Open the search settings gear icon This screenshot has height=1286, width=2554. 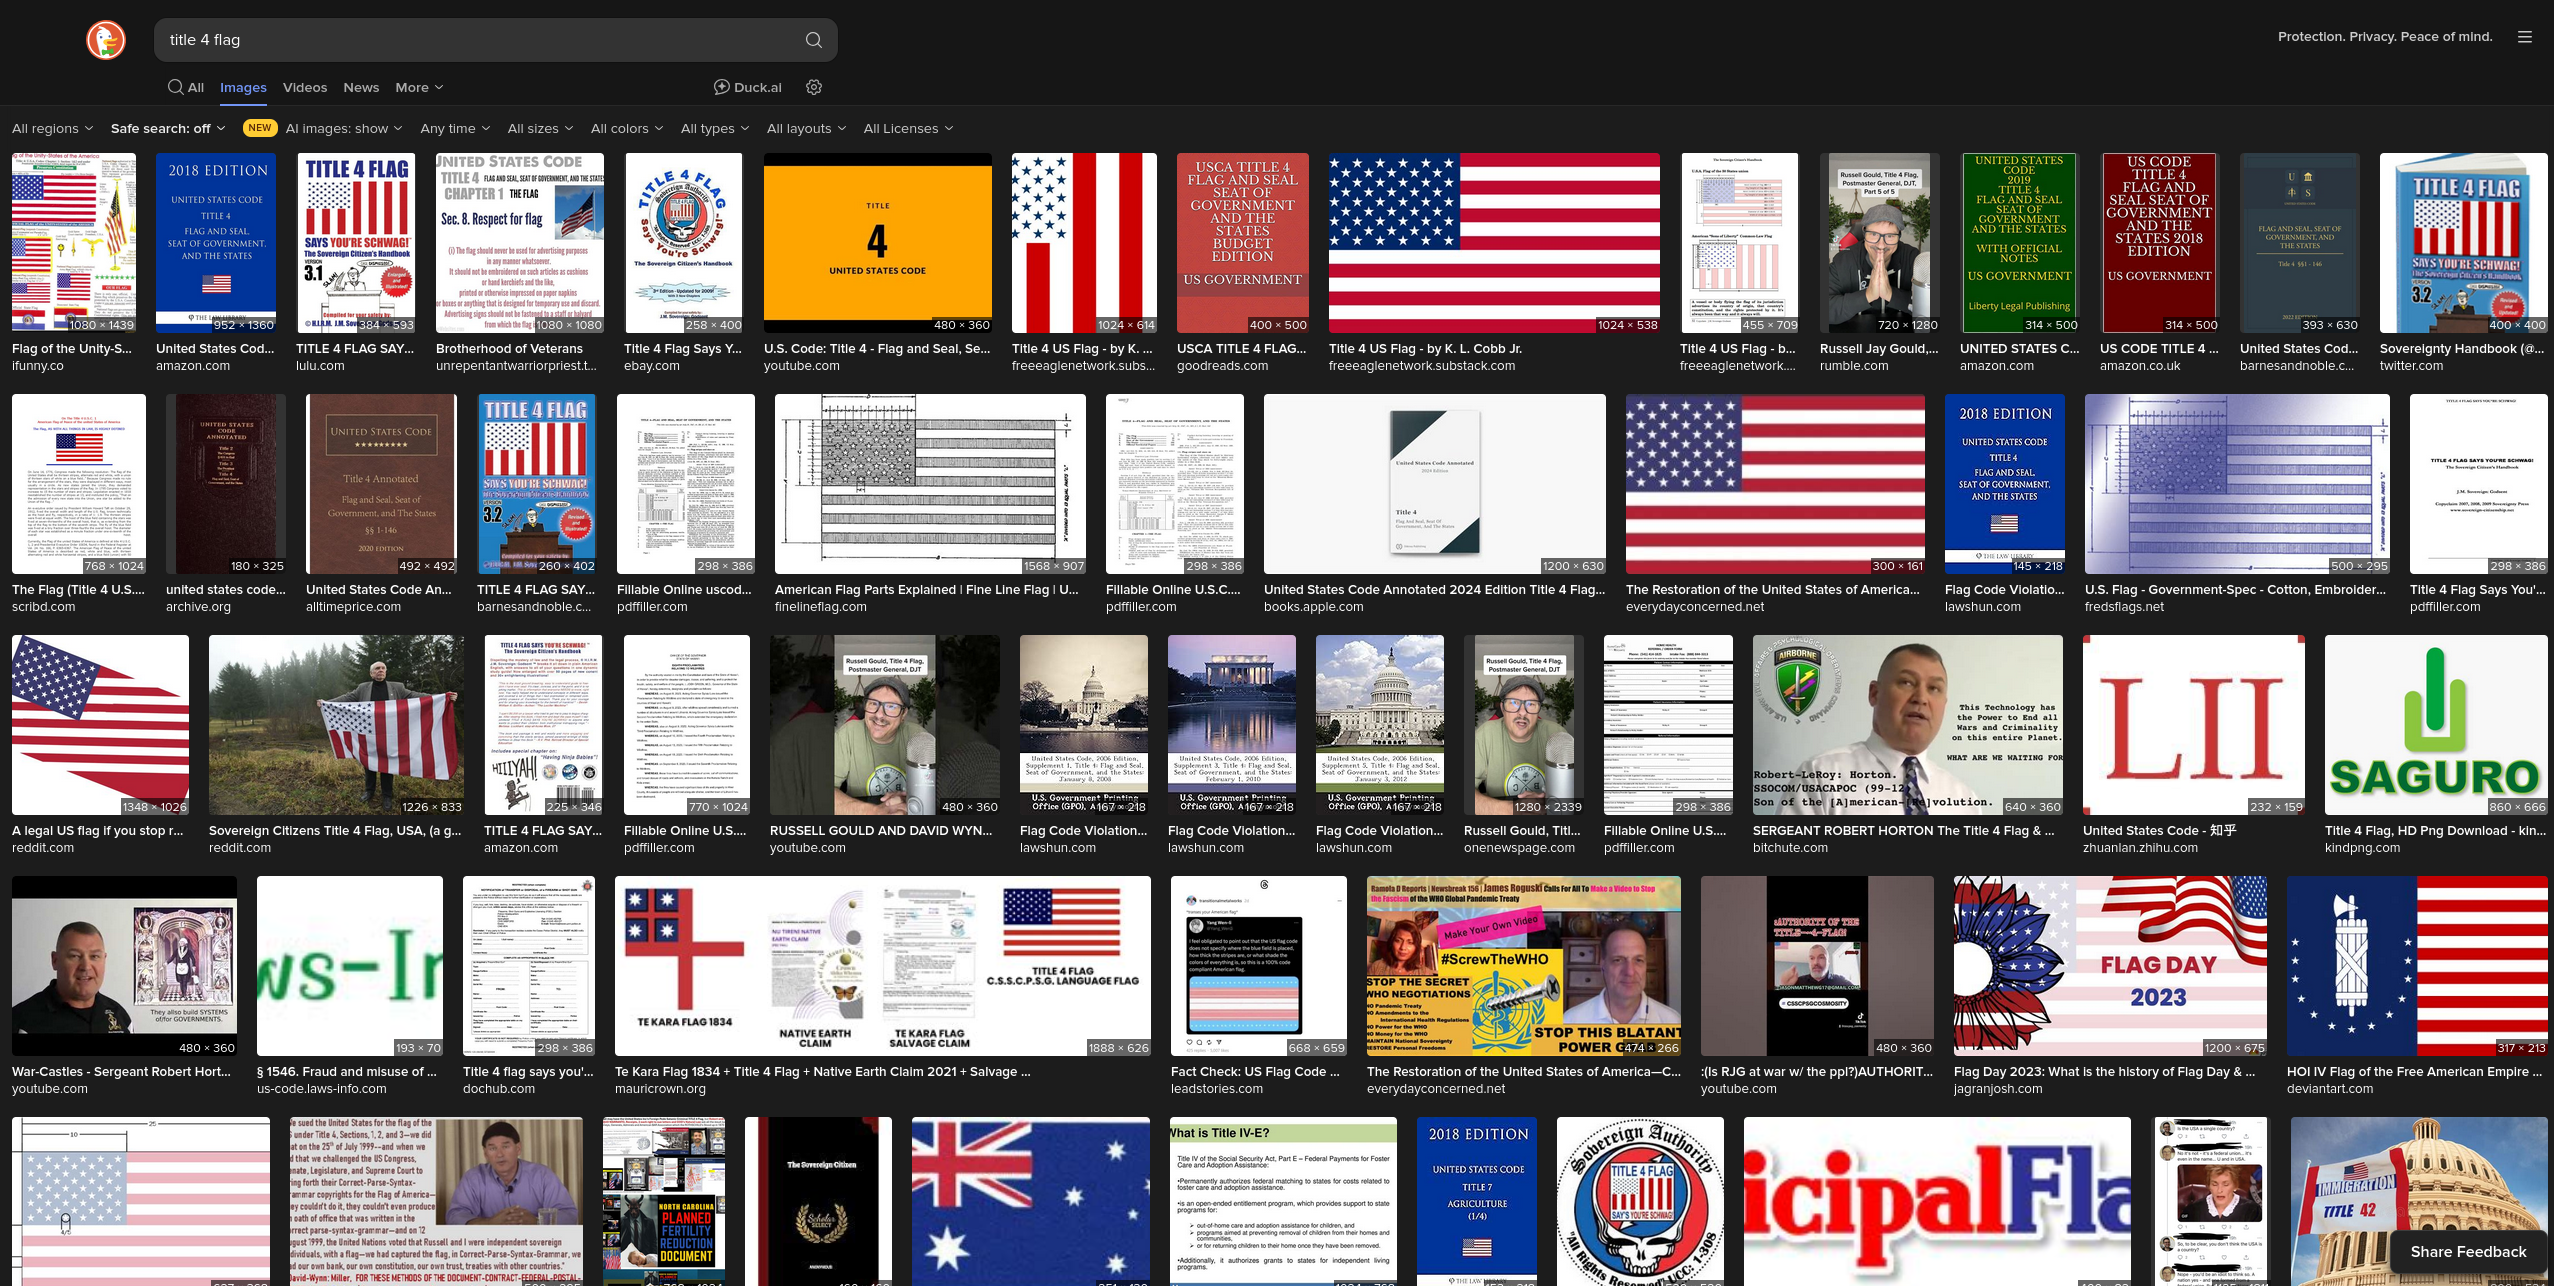(814, 87)
